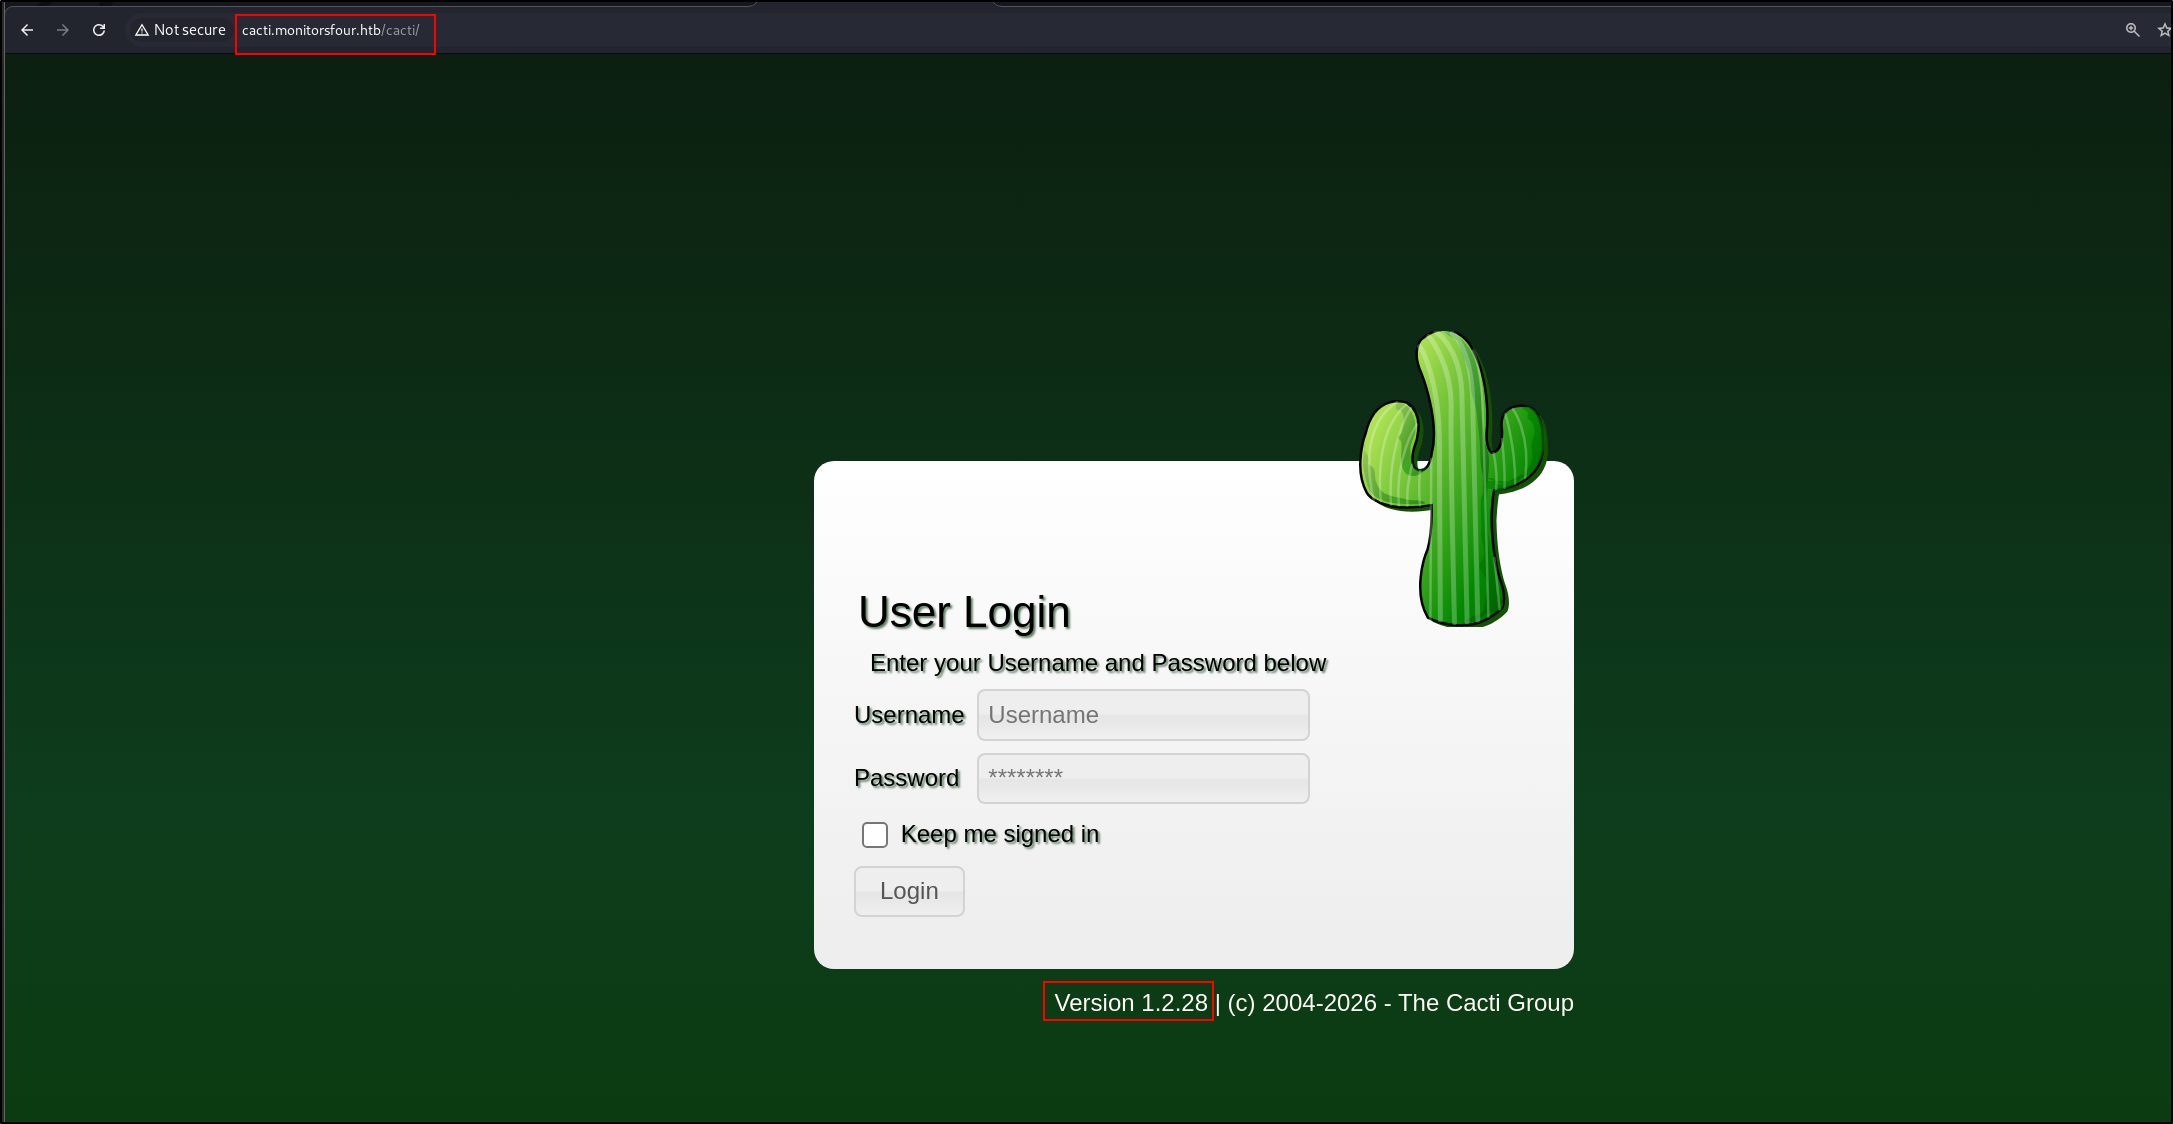
Task: Focus the Username input field
Action: pyautogui.click(x=1143, y=715)
